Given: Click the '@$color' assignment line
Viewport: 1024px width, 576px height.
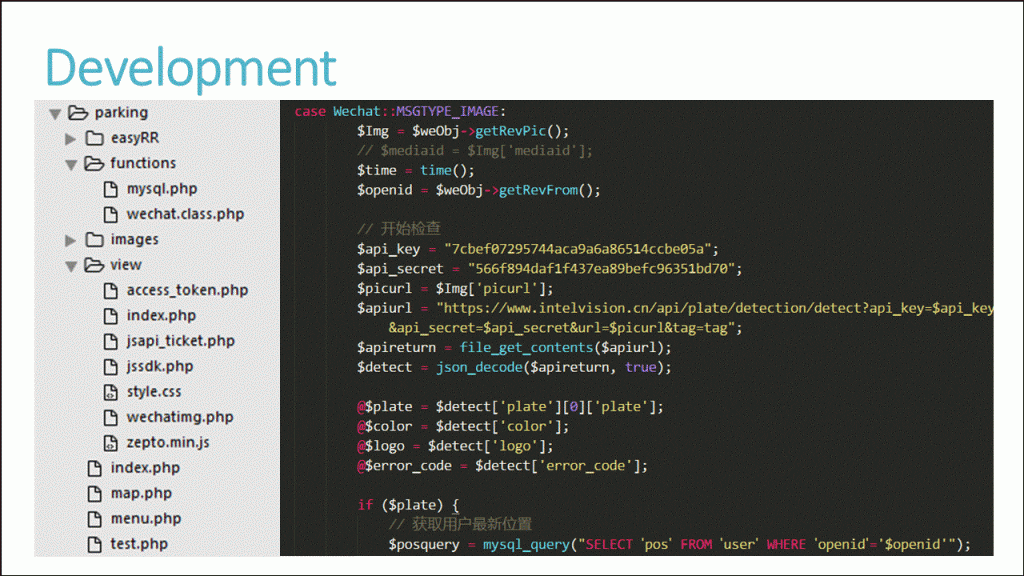Looking at the screenshot, I should coord(463,426).
